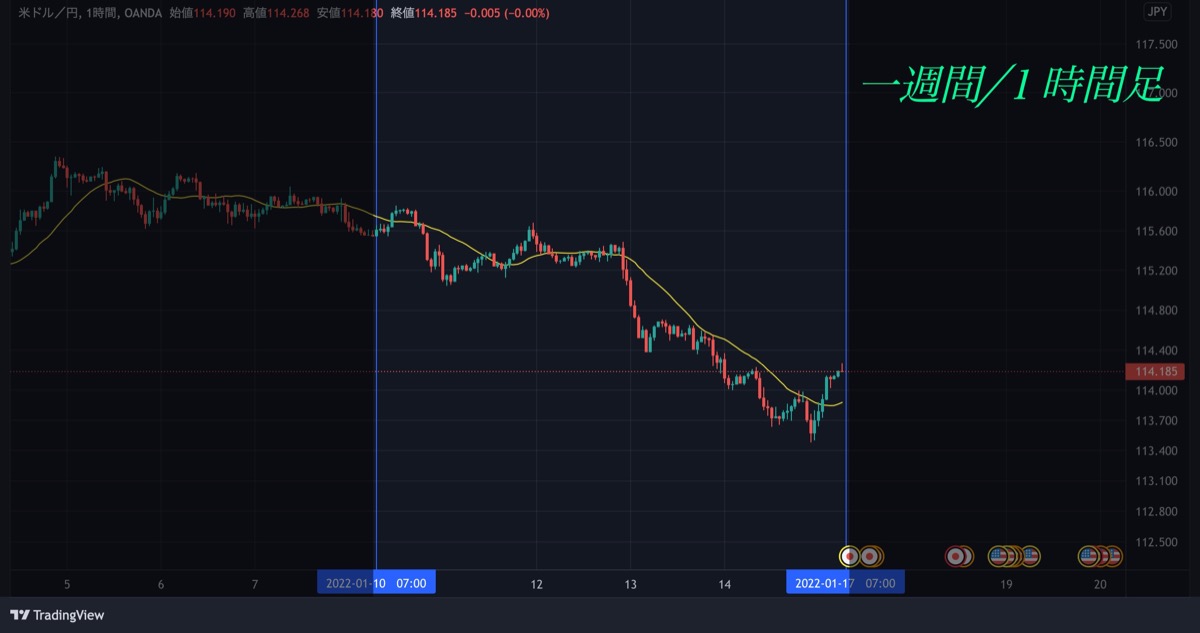1200x633 pixels.
Task: Open the Japan event icon just right of the 01-17 line
Action: click(870, 555)
